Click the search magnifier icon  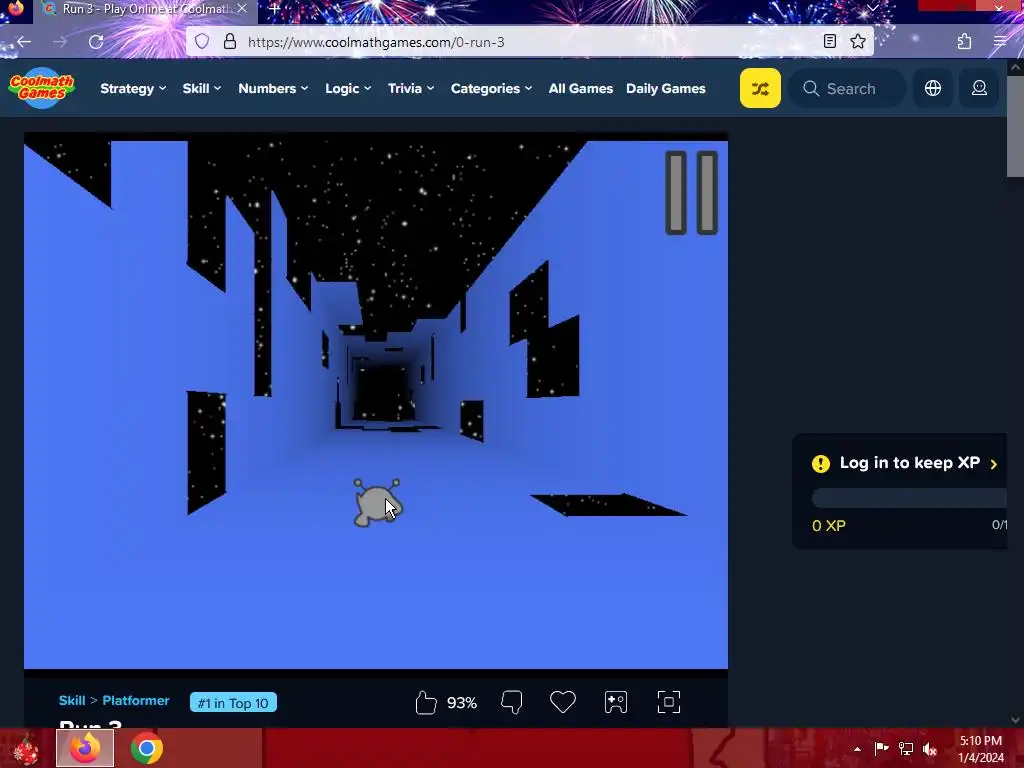tap(810, 88)
